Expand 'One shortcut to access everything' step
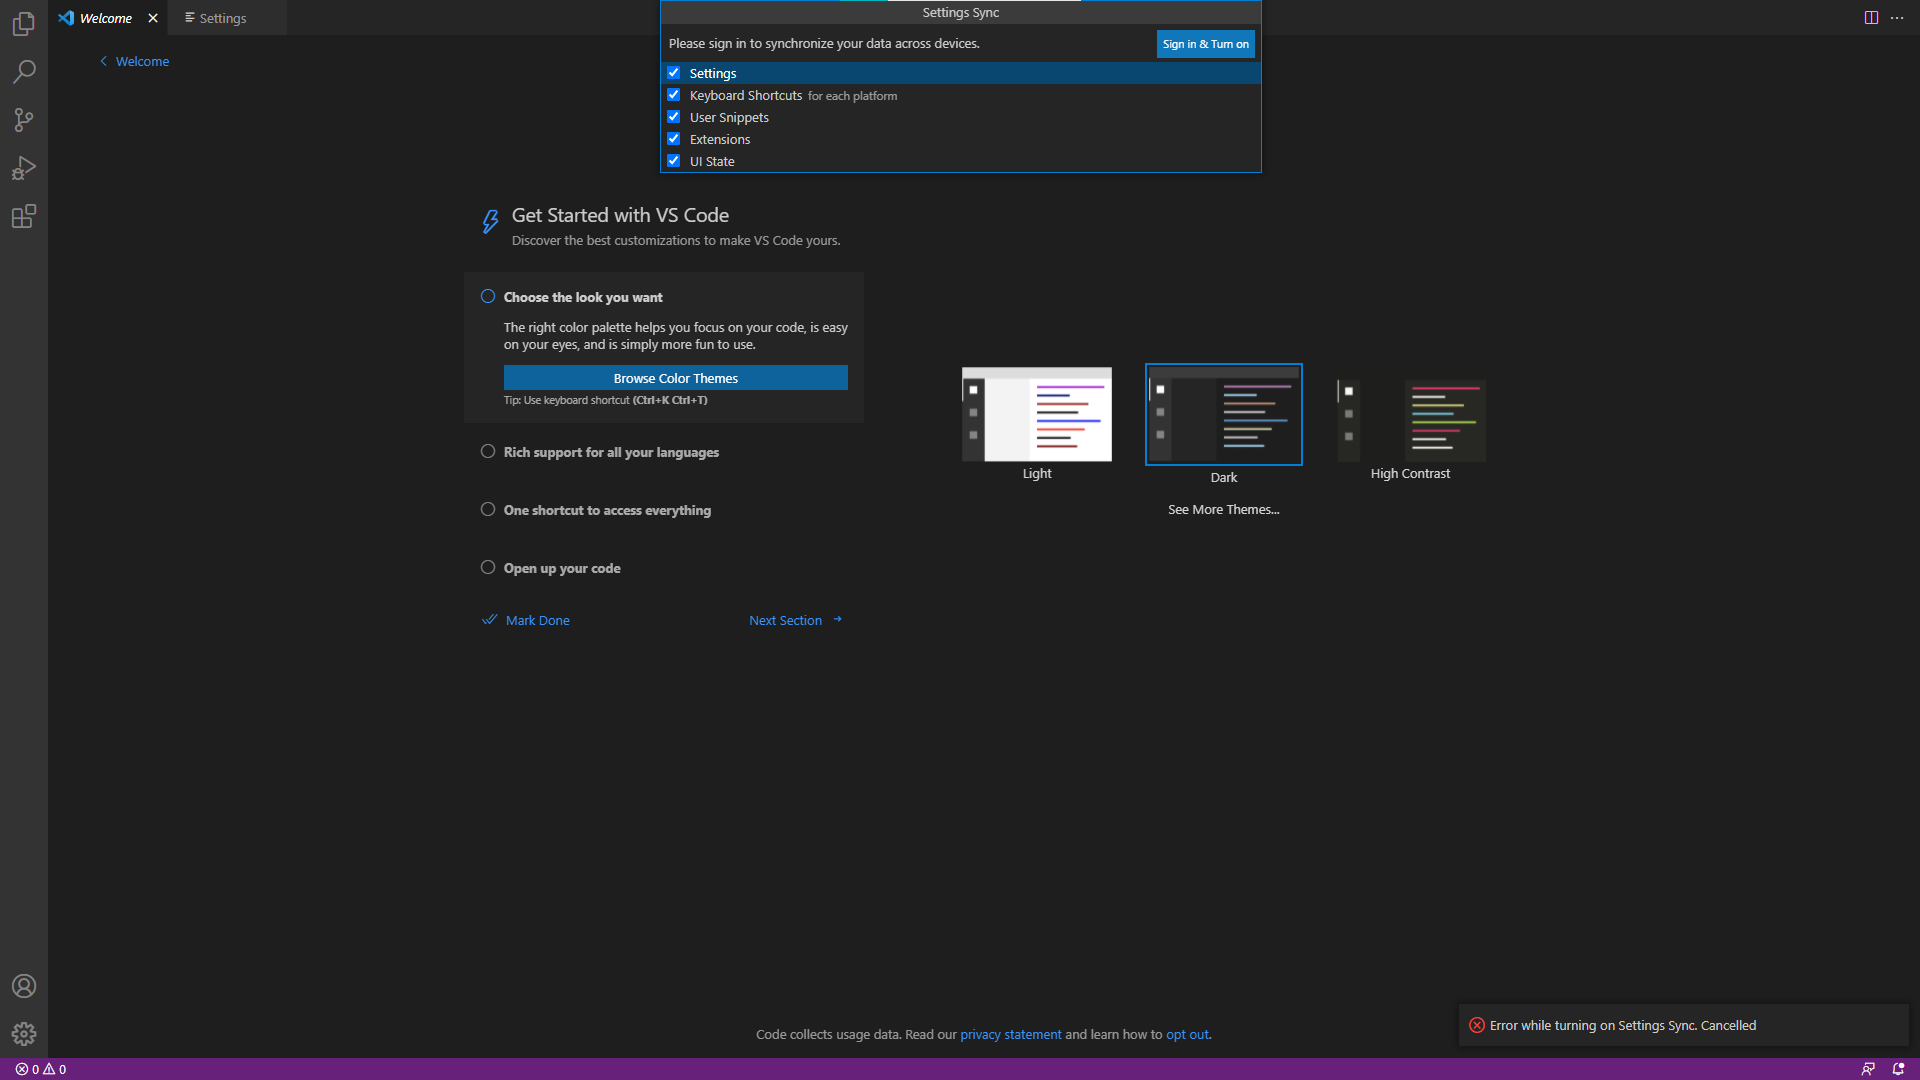 click(x=607, y=510)
